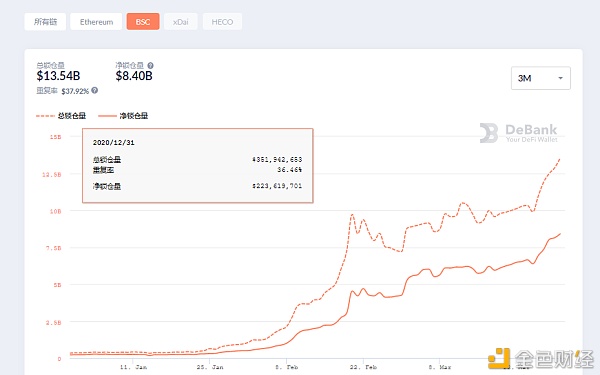The height and width of the screenshot is (375, 600).
Task: Switch to the xDai chain tab
Action: [x=181, y=22]
